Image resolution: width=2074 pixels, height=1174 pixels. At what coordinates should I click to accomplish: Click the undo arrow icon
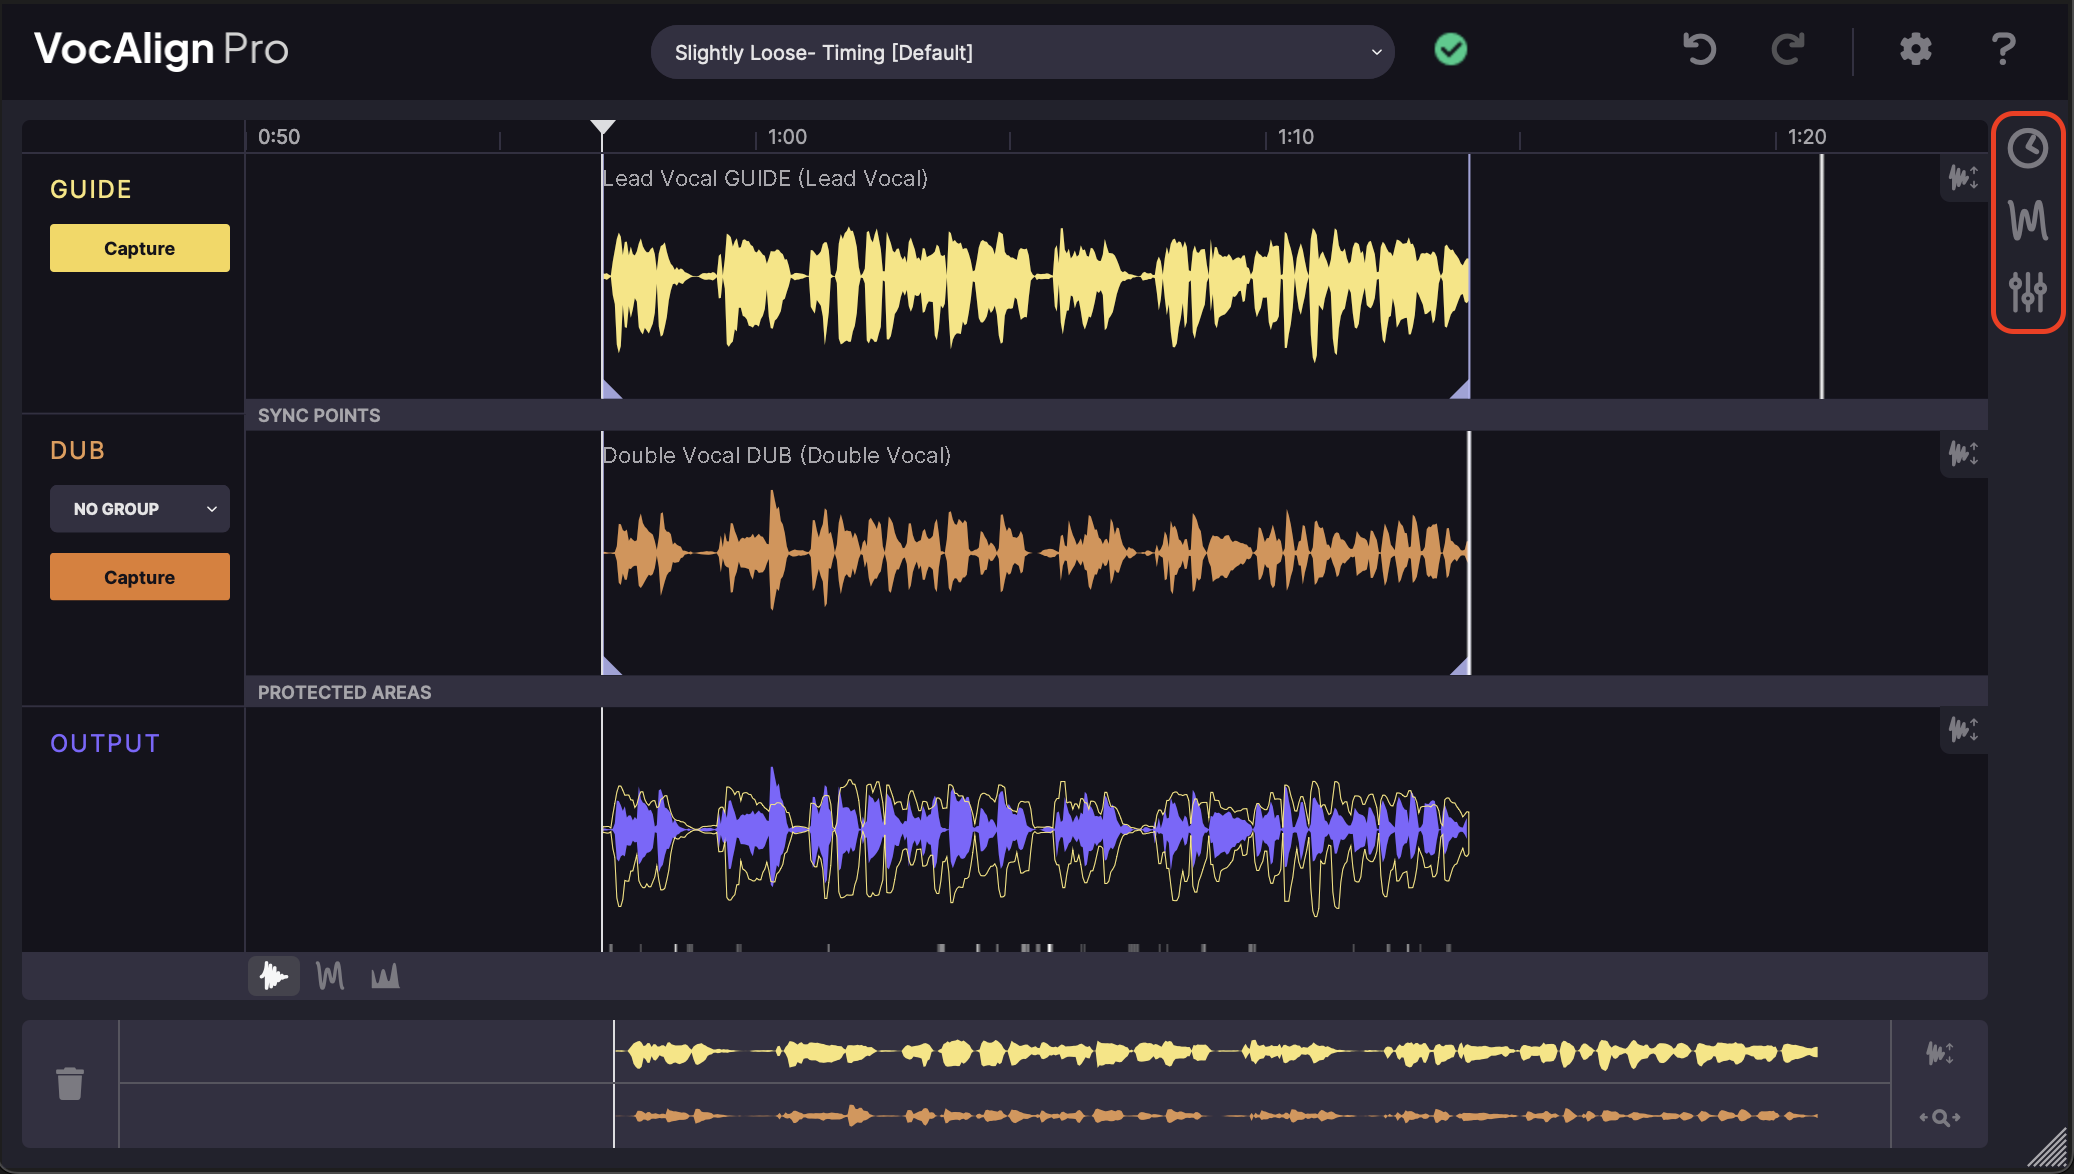[x=1699, y=49]
